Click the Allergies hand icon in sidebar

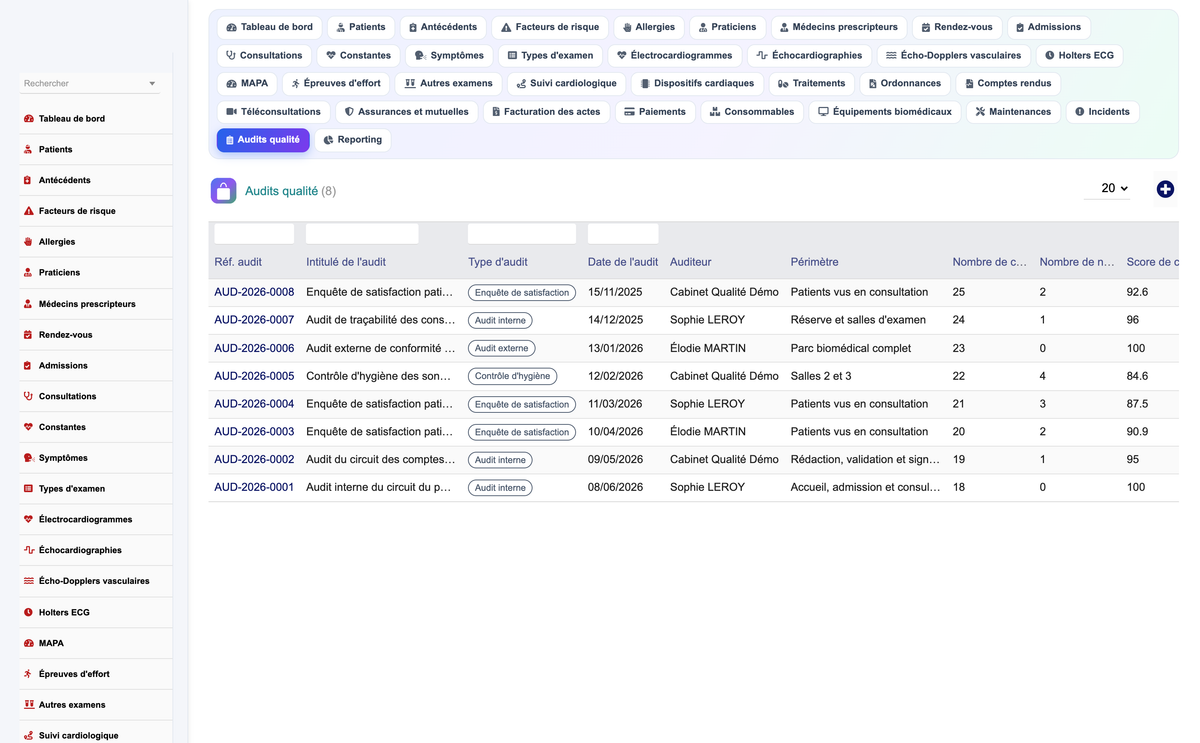(x=28, y=242)
